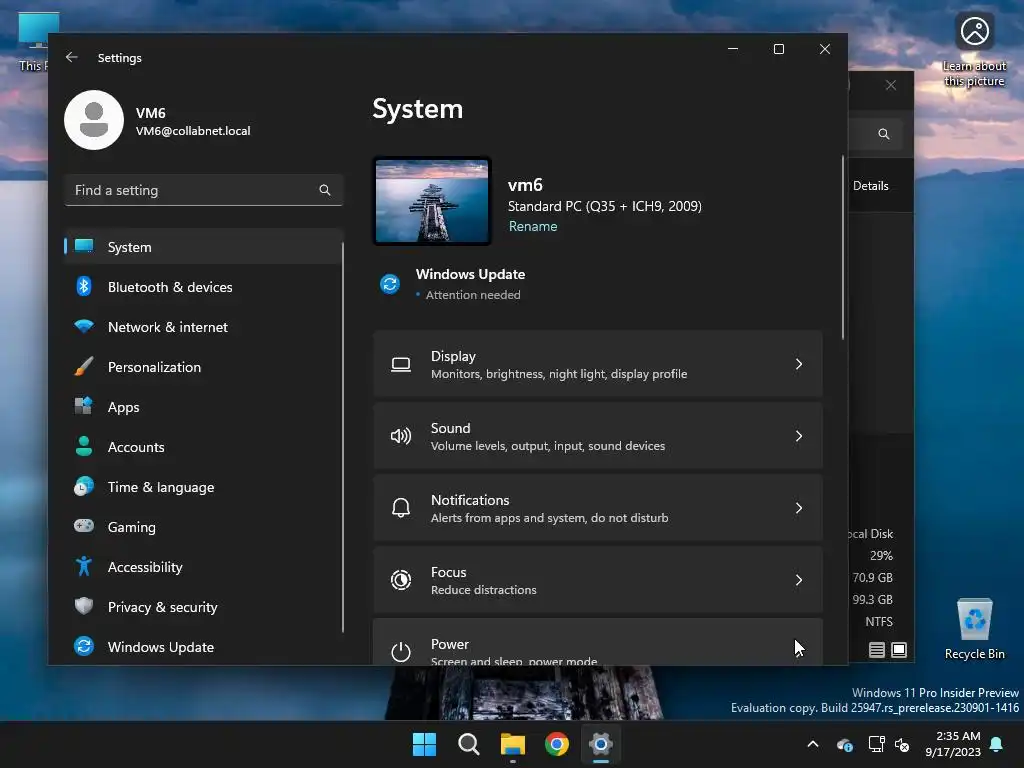Click the Display monitor icon
This screenshot has height=768, width=1024.
click(401, 364)
